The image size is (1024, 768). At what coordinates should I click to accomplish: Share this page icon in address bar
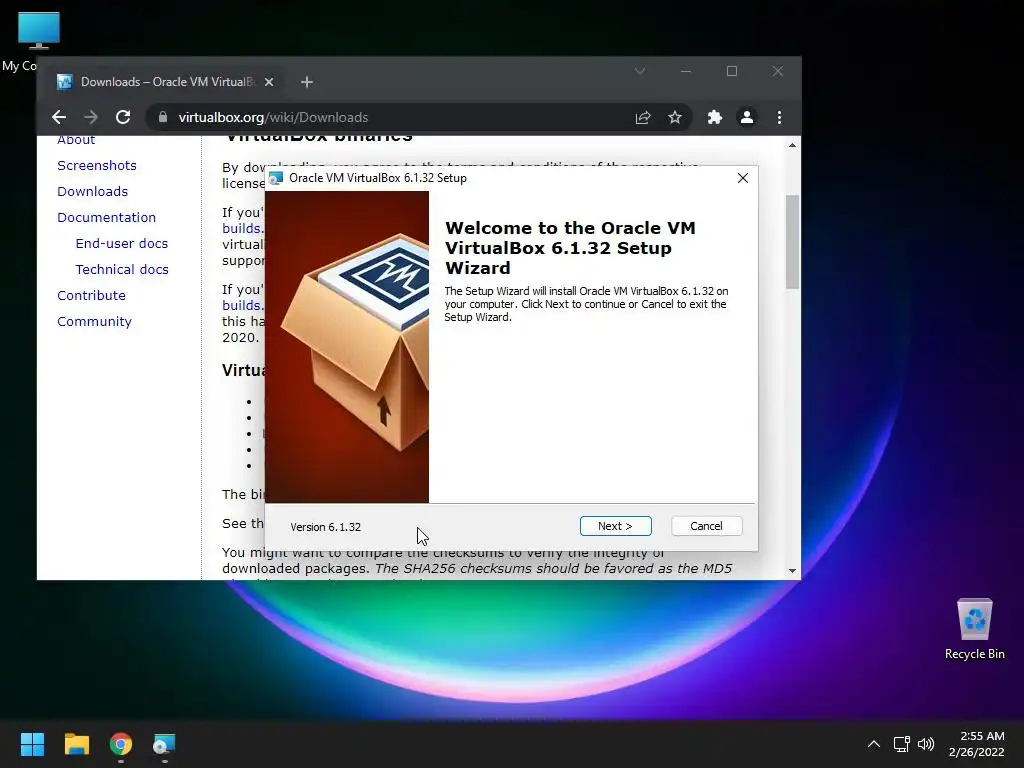point(643,117)
